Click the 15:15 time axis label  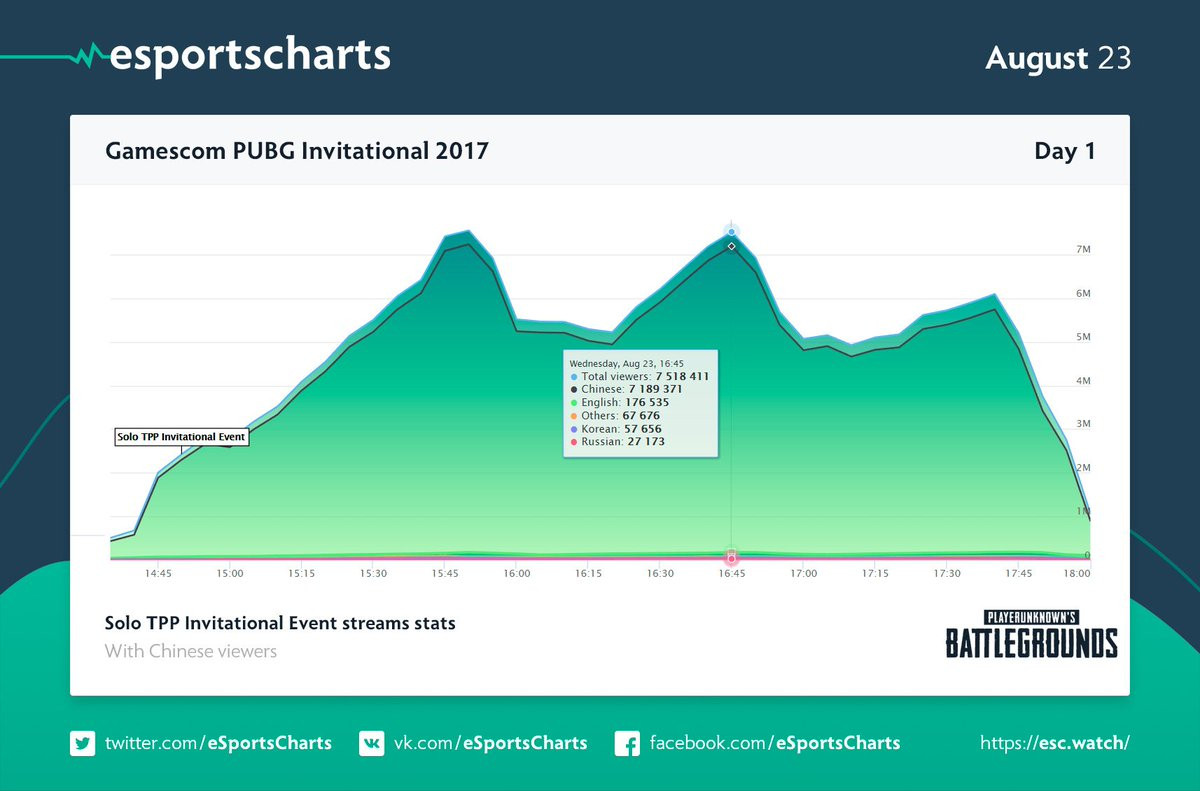click(301, 574)
